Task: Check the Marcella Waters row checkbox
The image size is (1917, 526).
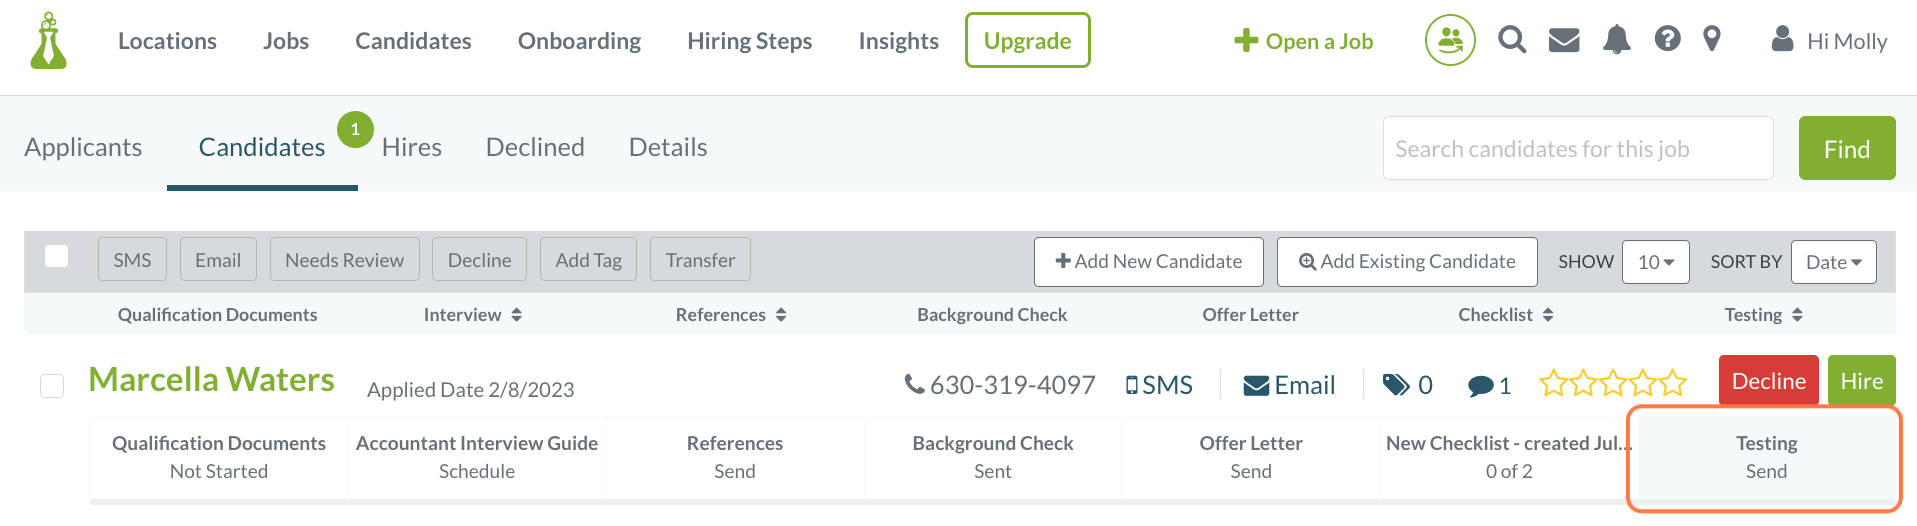Action: pyautogui.click(x=52, y=386)
